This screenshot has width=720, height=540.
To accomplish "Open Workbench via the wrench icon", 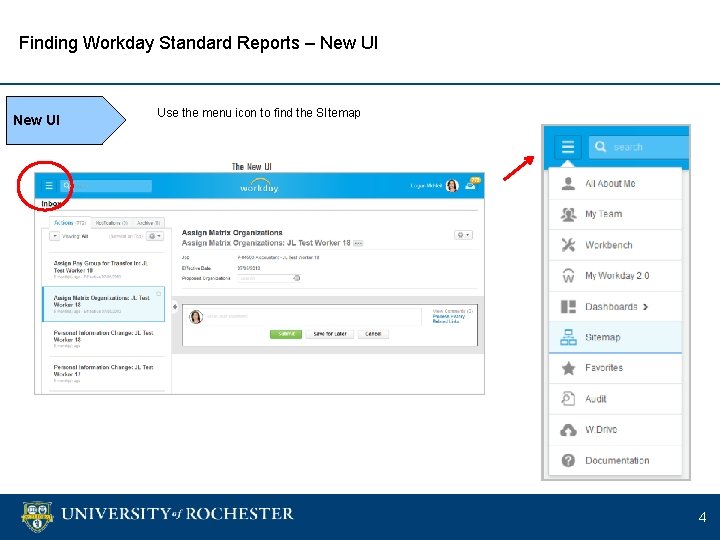I will pyautogui.click(x=568, y=245).
